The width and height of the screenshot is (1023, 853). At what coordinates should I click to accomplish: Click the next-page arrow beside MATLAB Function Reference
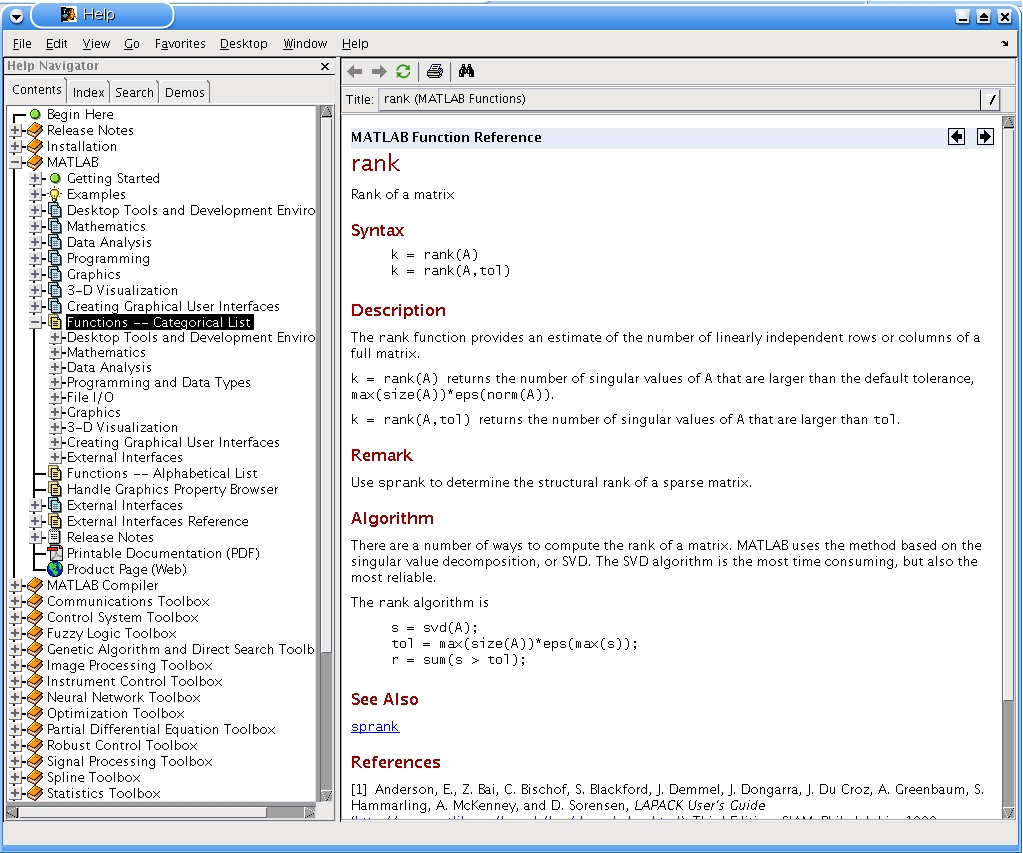(x=984, y=136)
